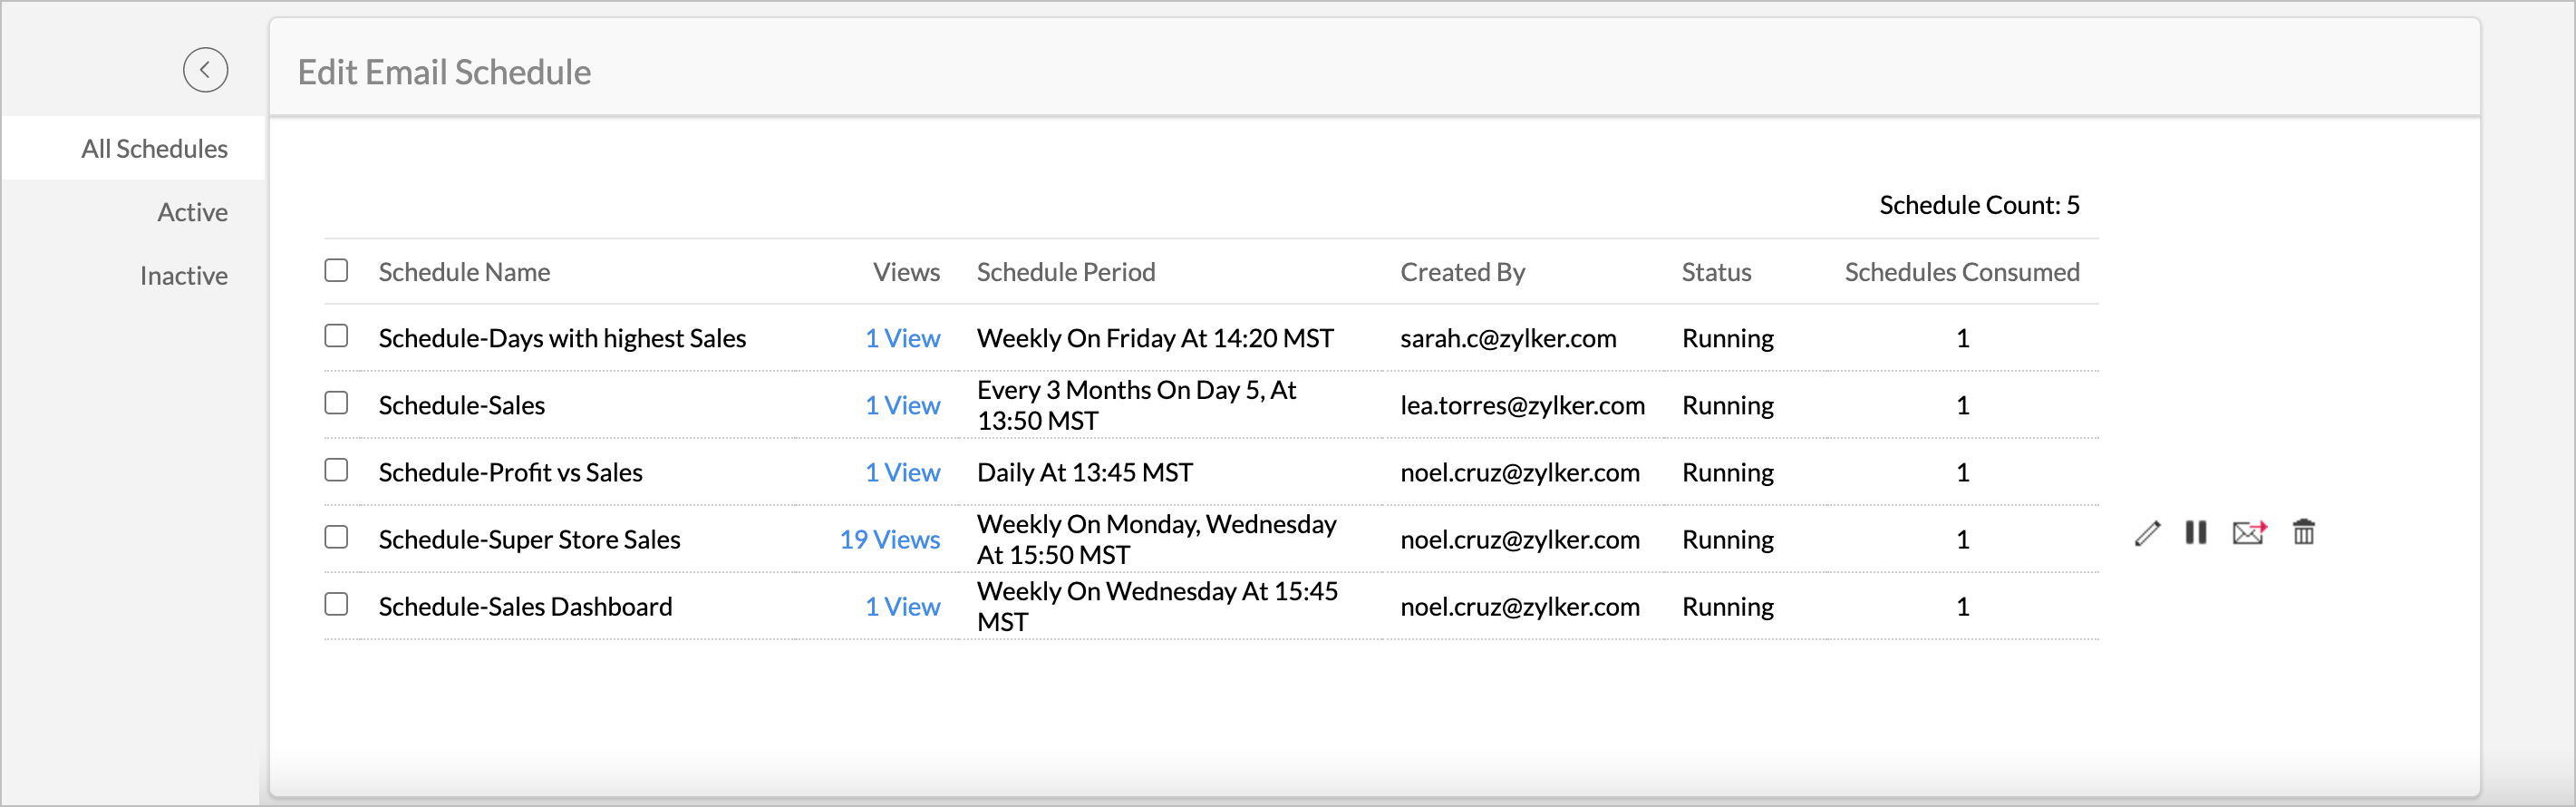Delete Super Store Sales schedule (trash icon)
Screen dimensions: 2576x807
pos(2304,533)
